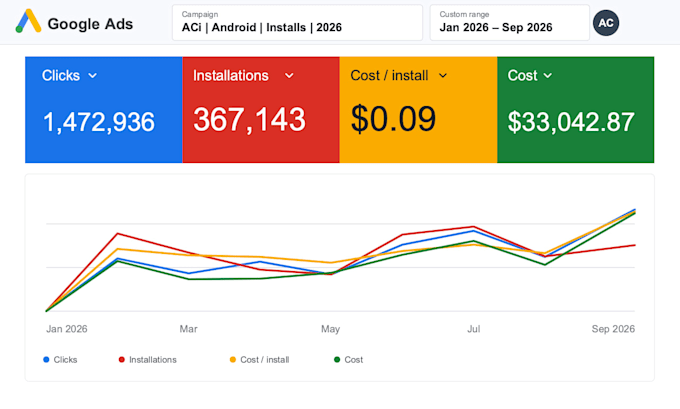
Task: Expand the Installations metric dropdown arrow
Action: [x=289, y=76]
